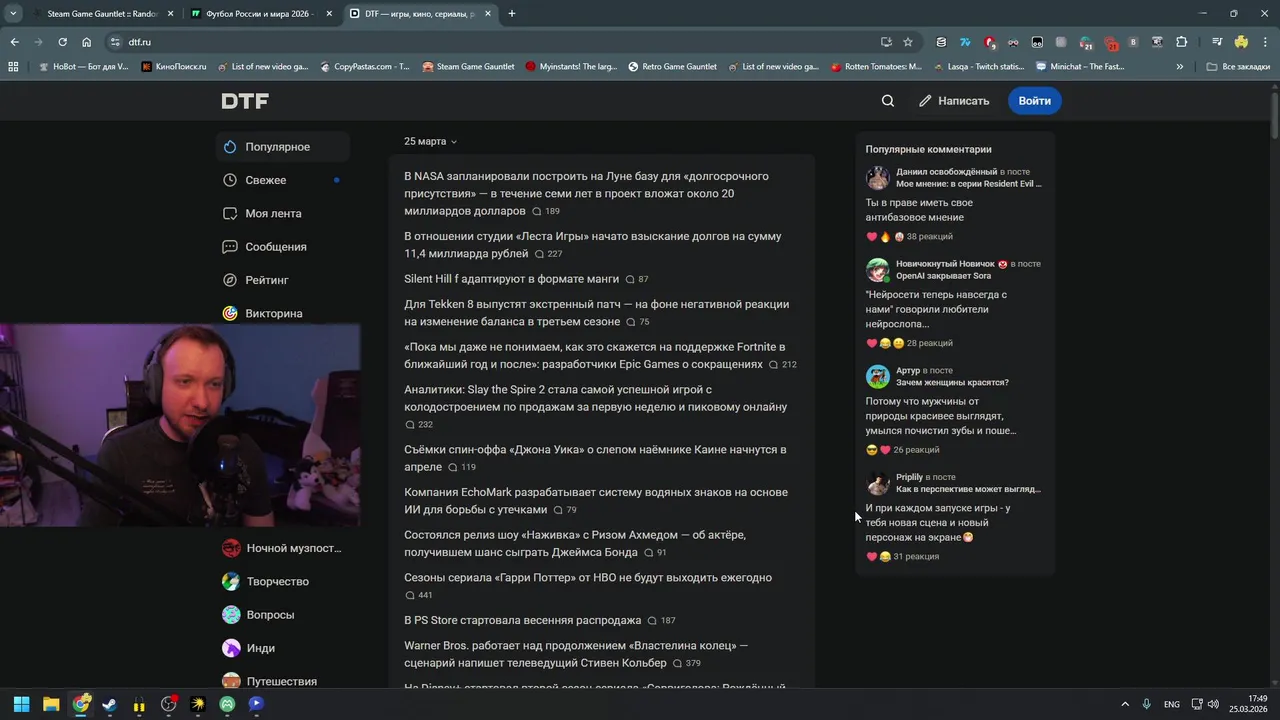Click comment count 379 on Властелина колец post
Viewport: 1280px width, 720px height.
point(687,664)
